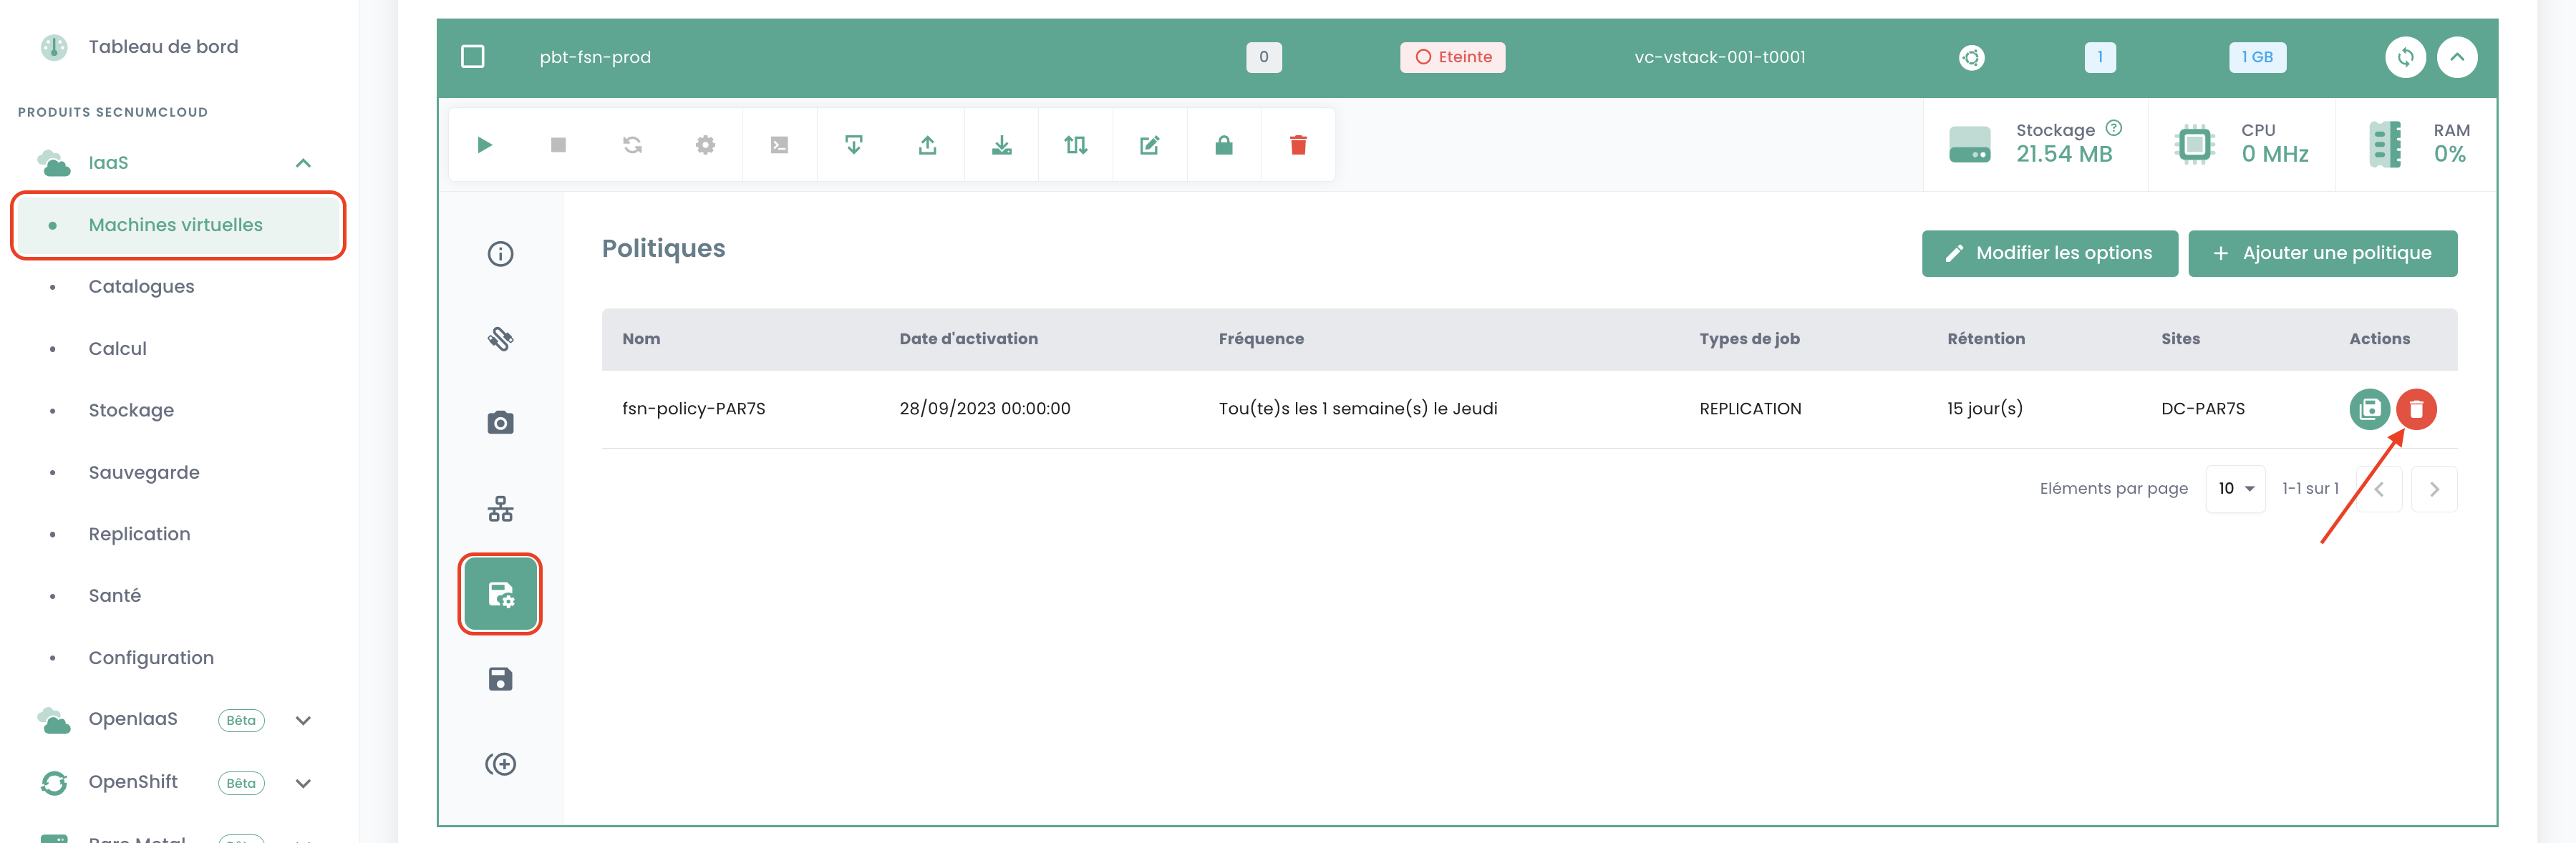Click the red delete VM trash icon

point(1297,145)
